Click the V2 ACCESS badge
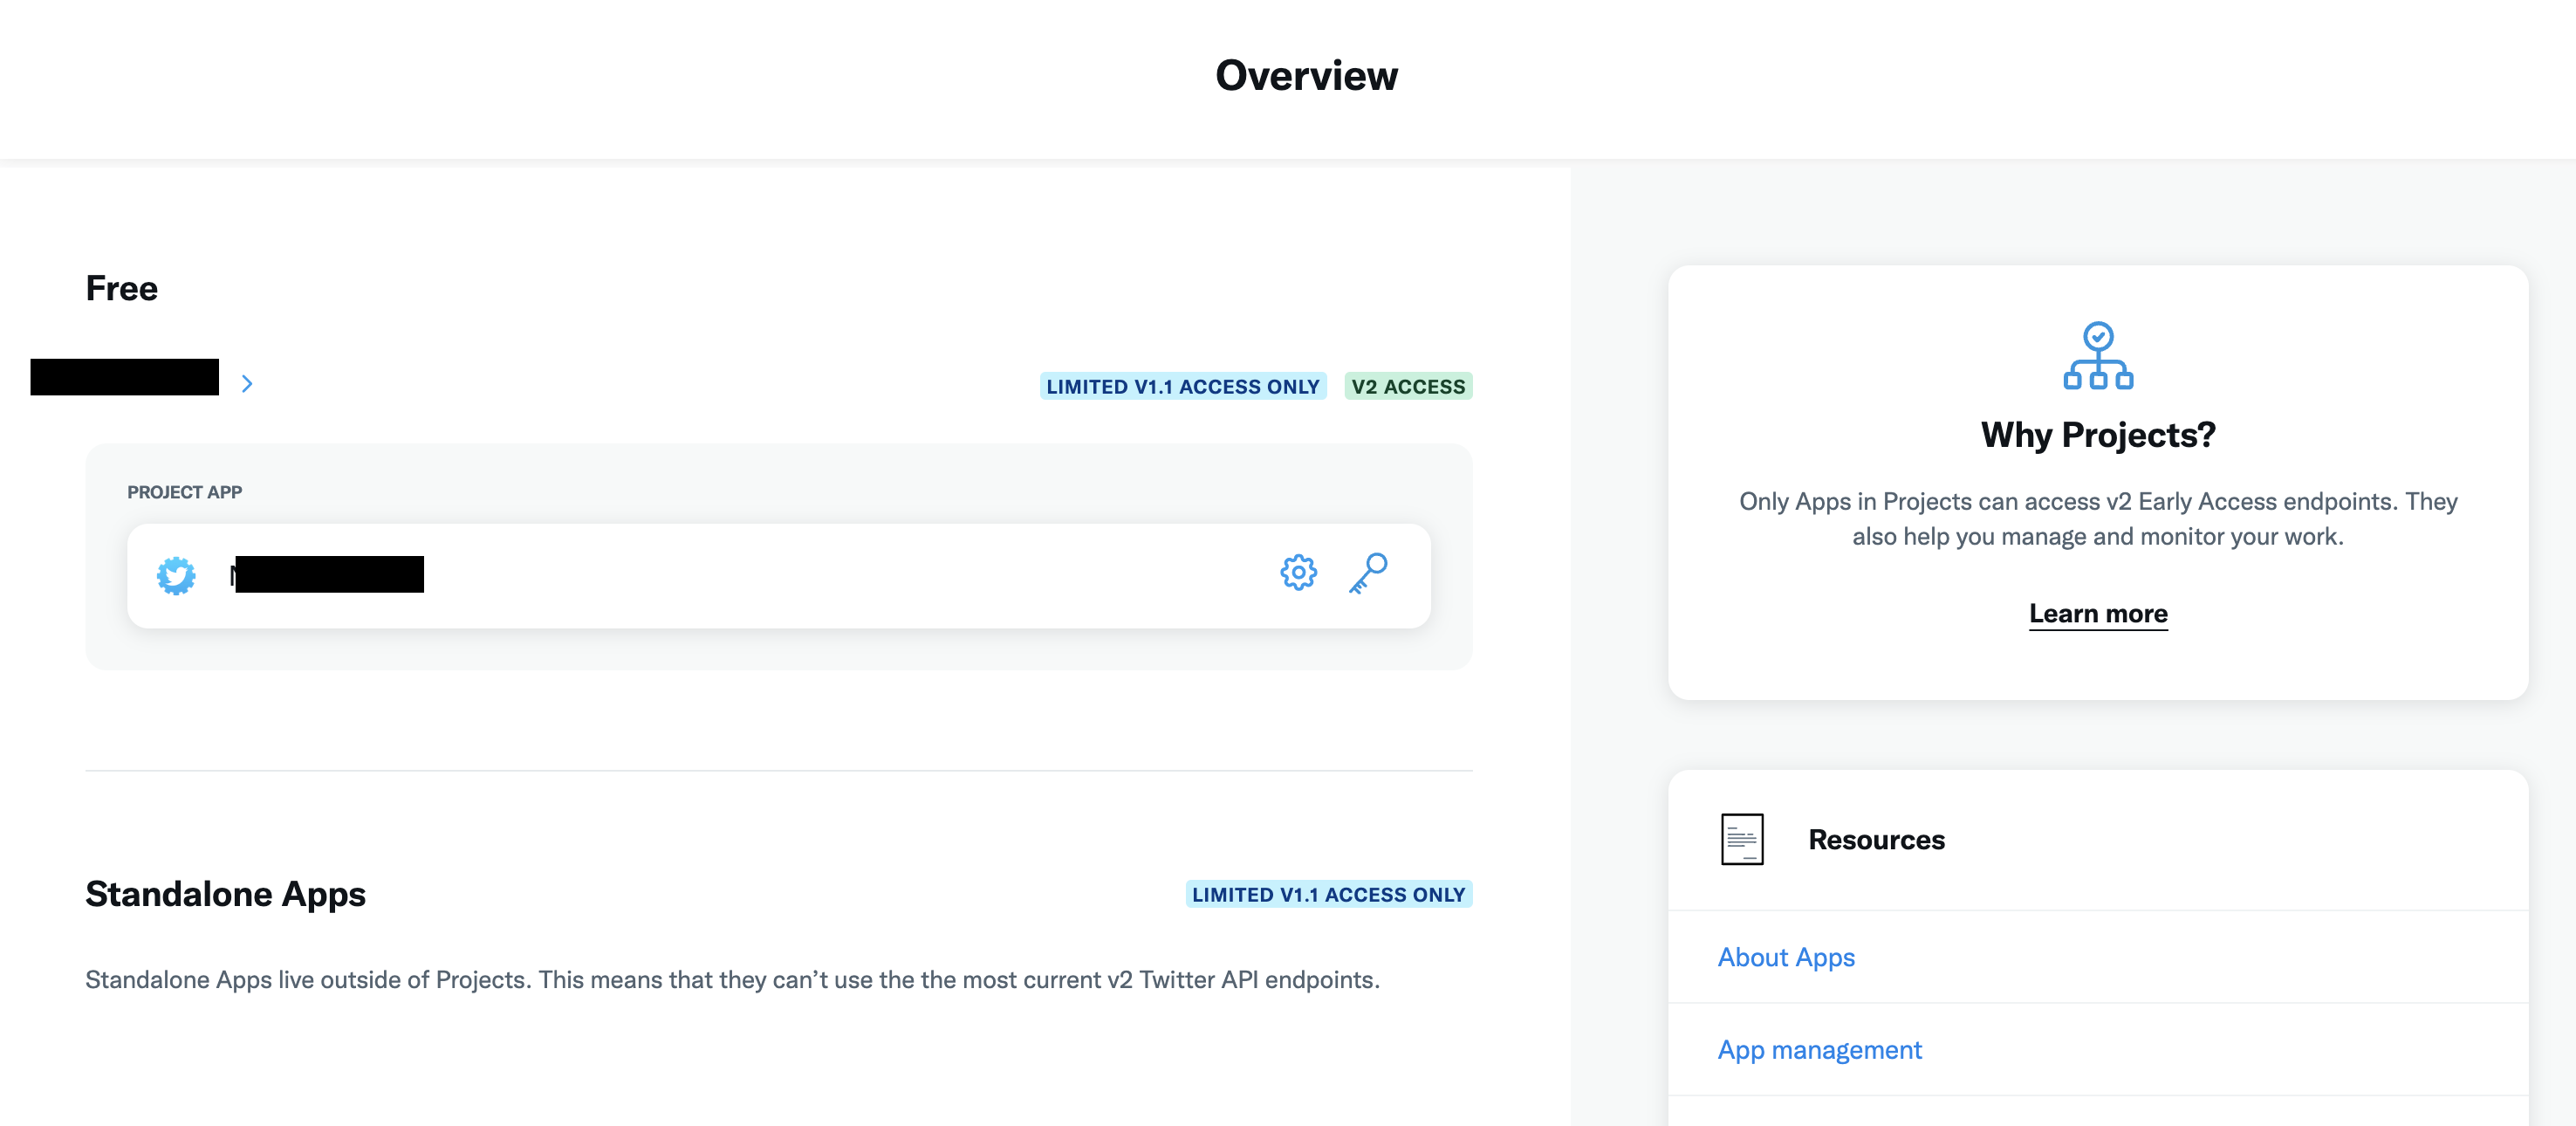Viewport: 2576px width, 1126px height. click(1408, 386)
